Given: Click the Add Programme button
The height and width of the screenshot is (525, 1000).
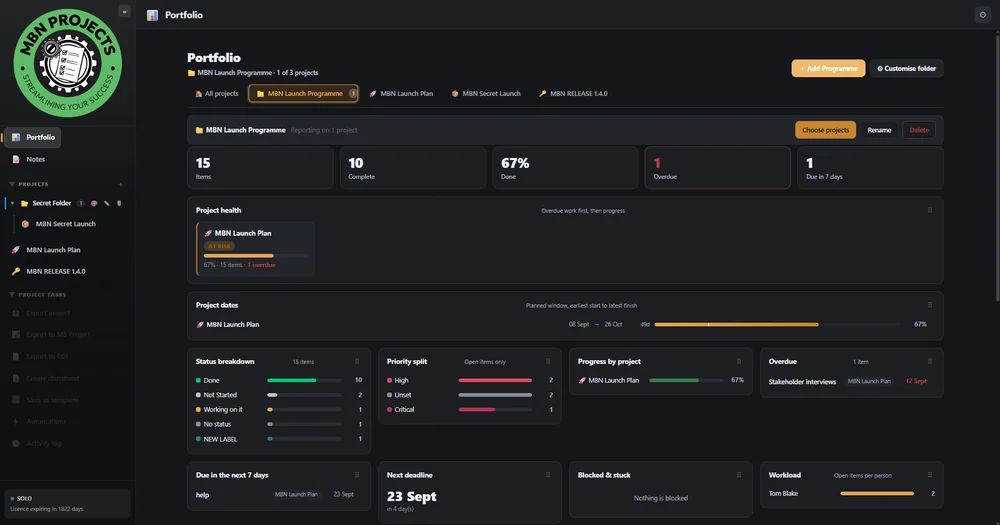Looking at the screenshot, I should 828,68.
